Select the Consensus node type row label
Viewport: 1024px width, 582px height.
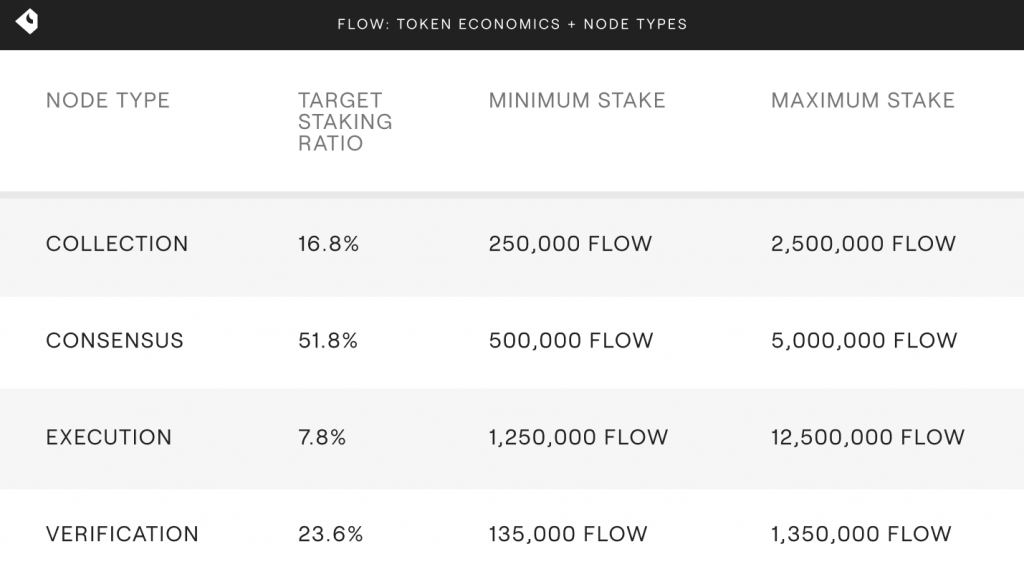tap(115, 340)
